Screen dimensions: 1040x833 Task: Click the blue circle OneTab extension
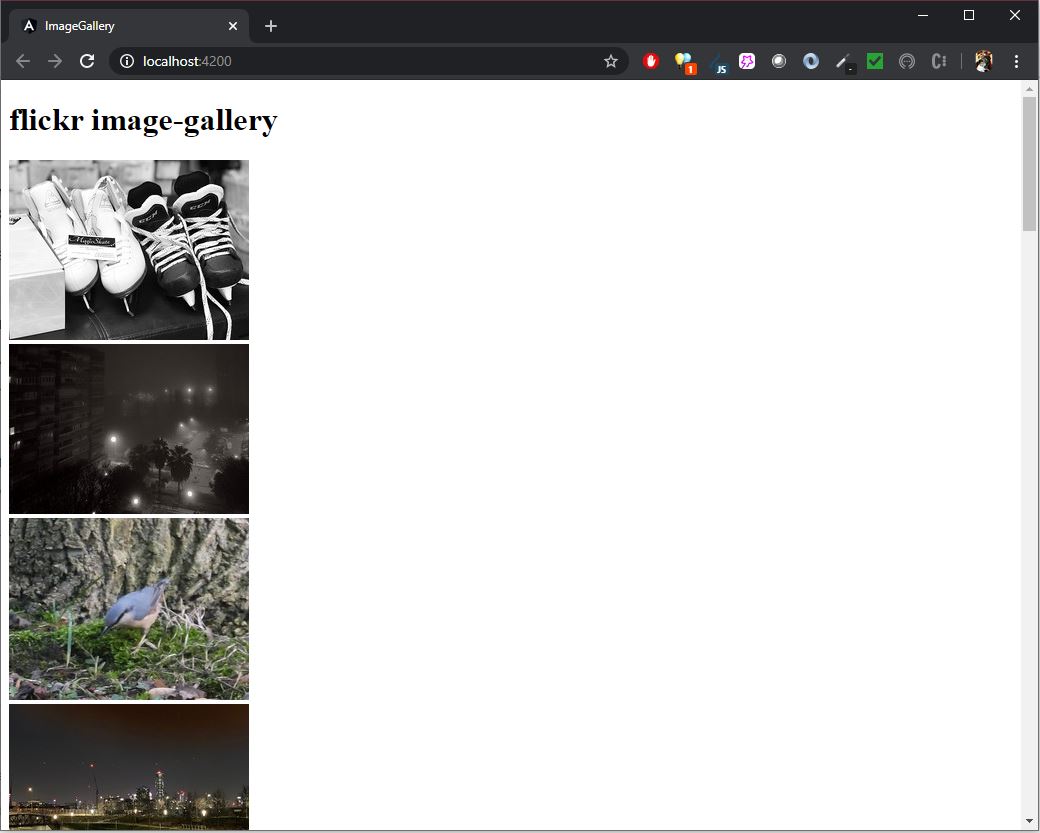[x=810, y=61]
